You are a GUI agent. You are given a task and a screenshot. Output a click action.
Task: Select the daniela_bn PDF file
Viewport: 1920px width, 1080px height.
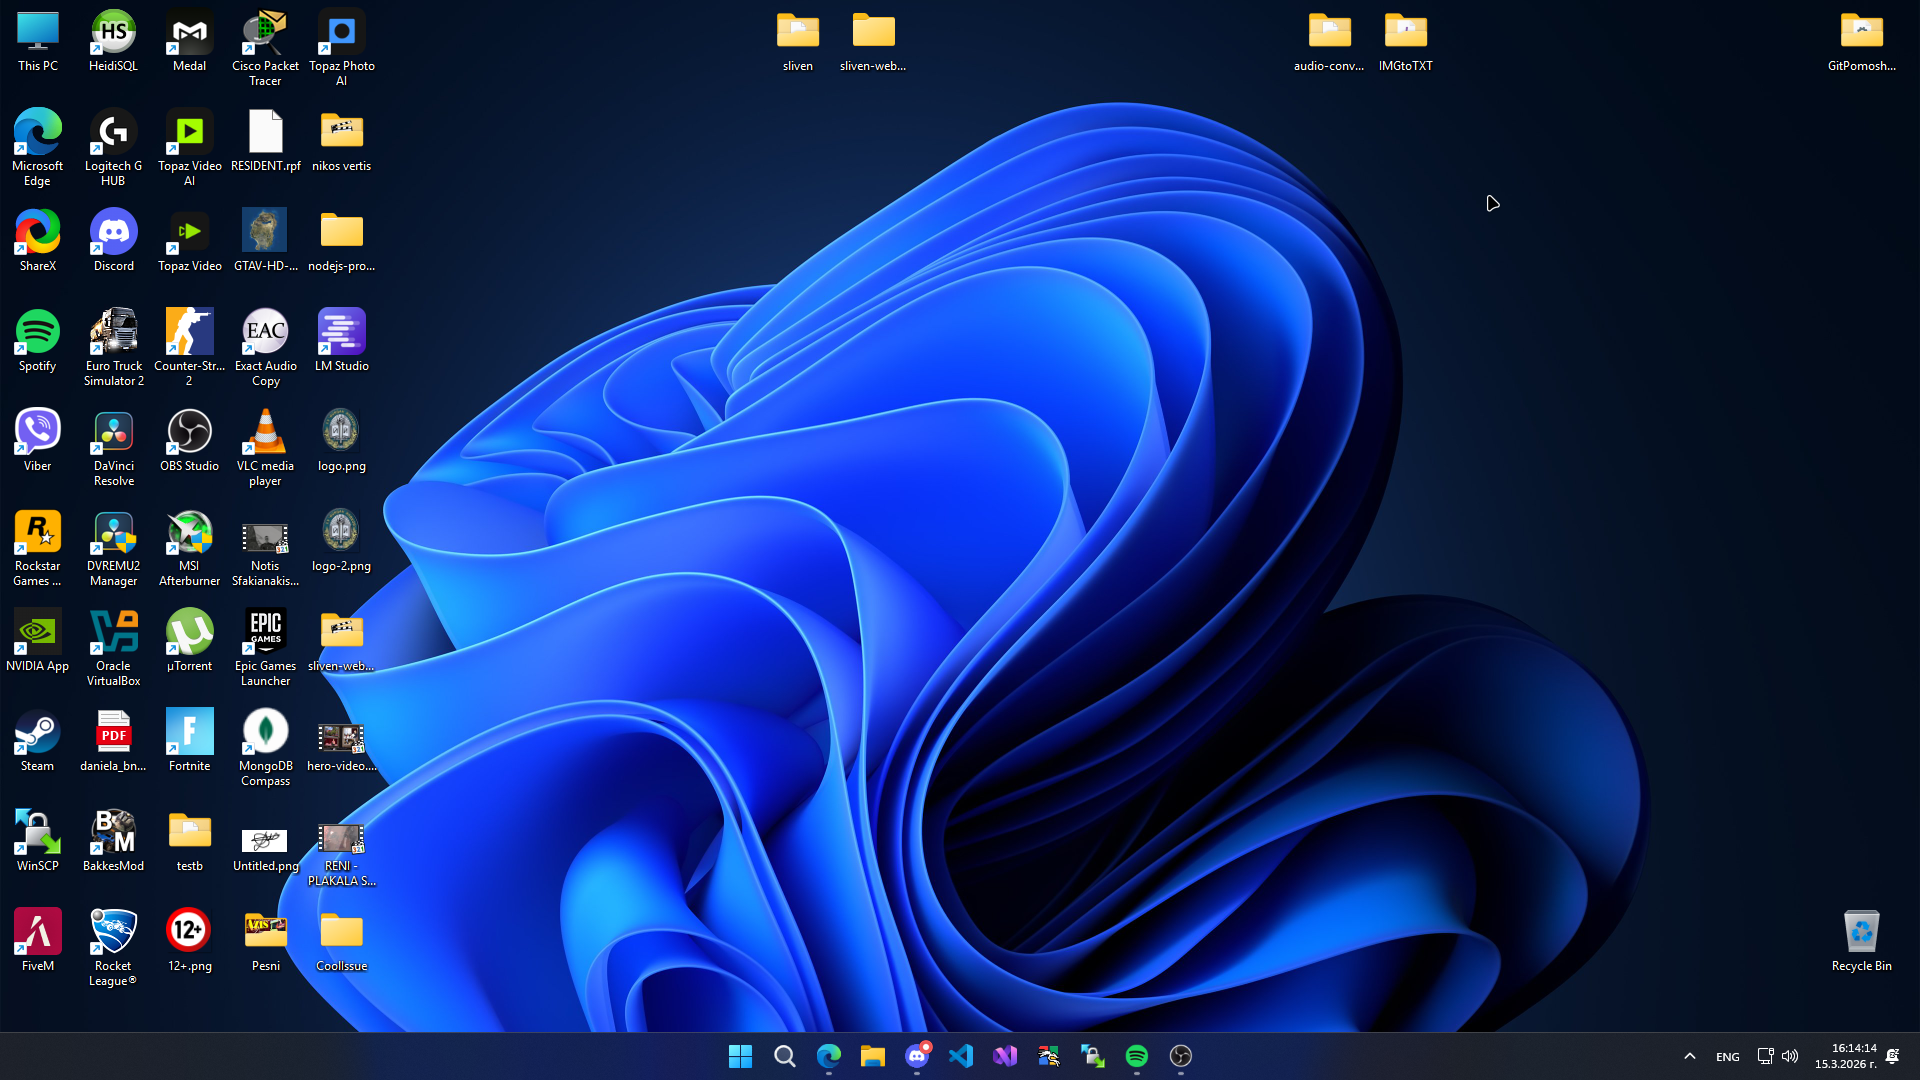click(x=114, y=742)
